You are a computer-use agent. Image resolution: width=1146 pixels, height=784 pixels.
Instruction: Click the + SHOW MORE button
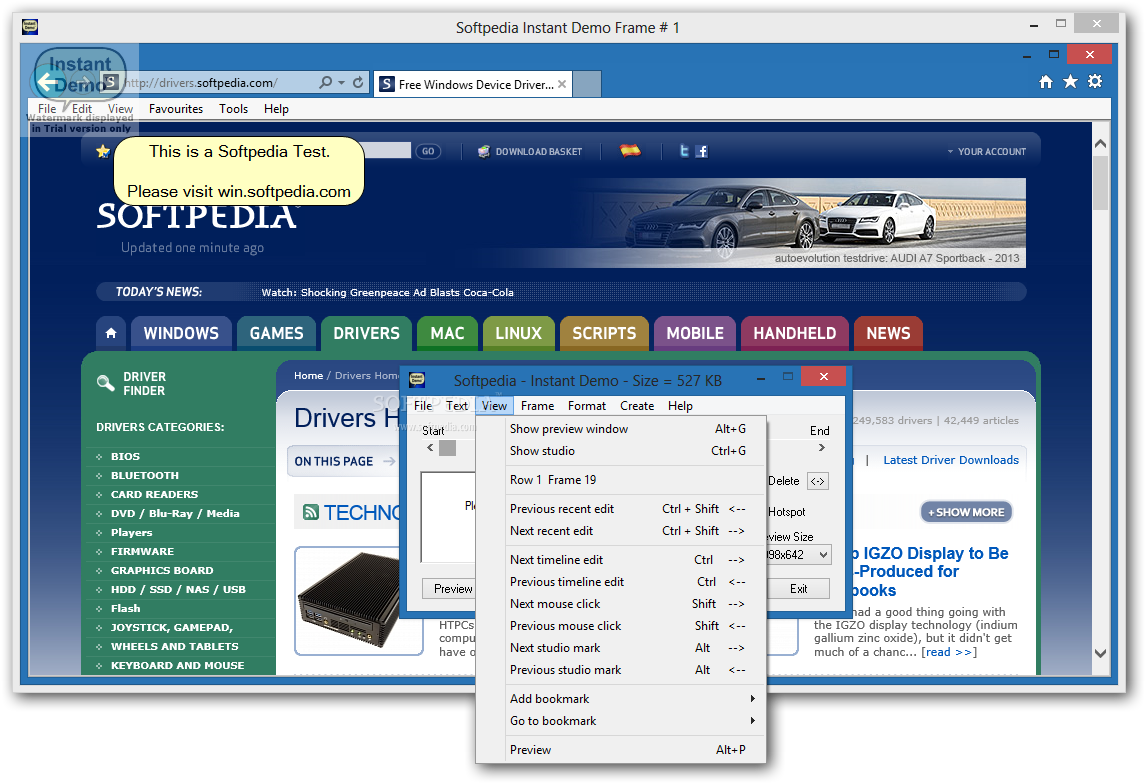(x=966, y=512)
